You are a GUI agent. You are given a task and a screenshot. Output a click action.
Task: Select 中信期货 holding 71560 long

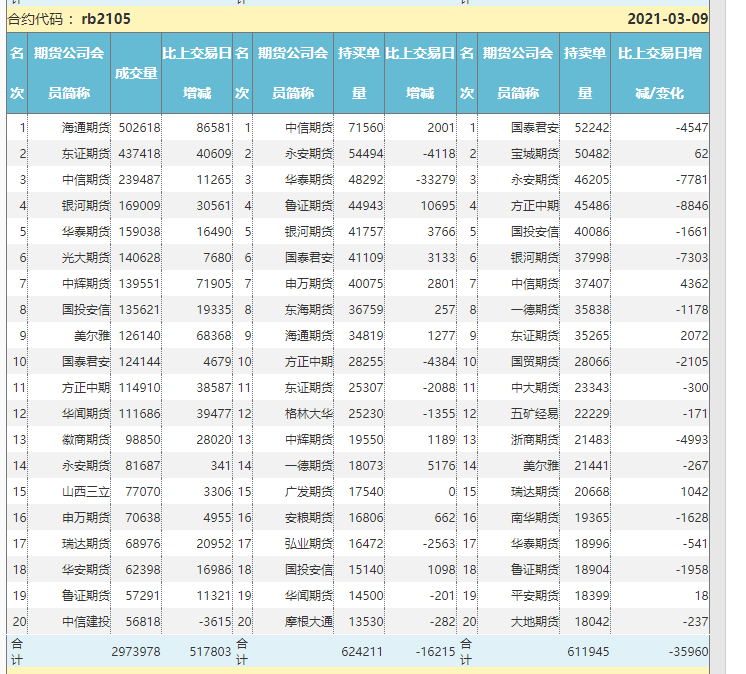pyautogui.click(x=309, y=128)
